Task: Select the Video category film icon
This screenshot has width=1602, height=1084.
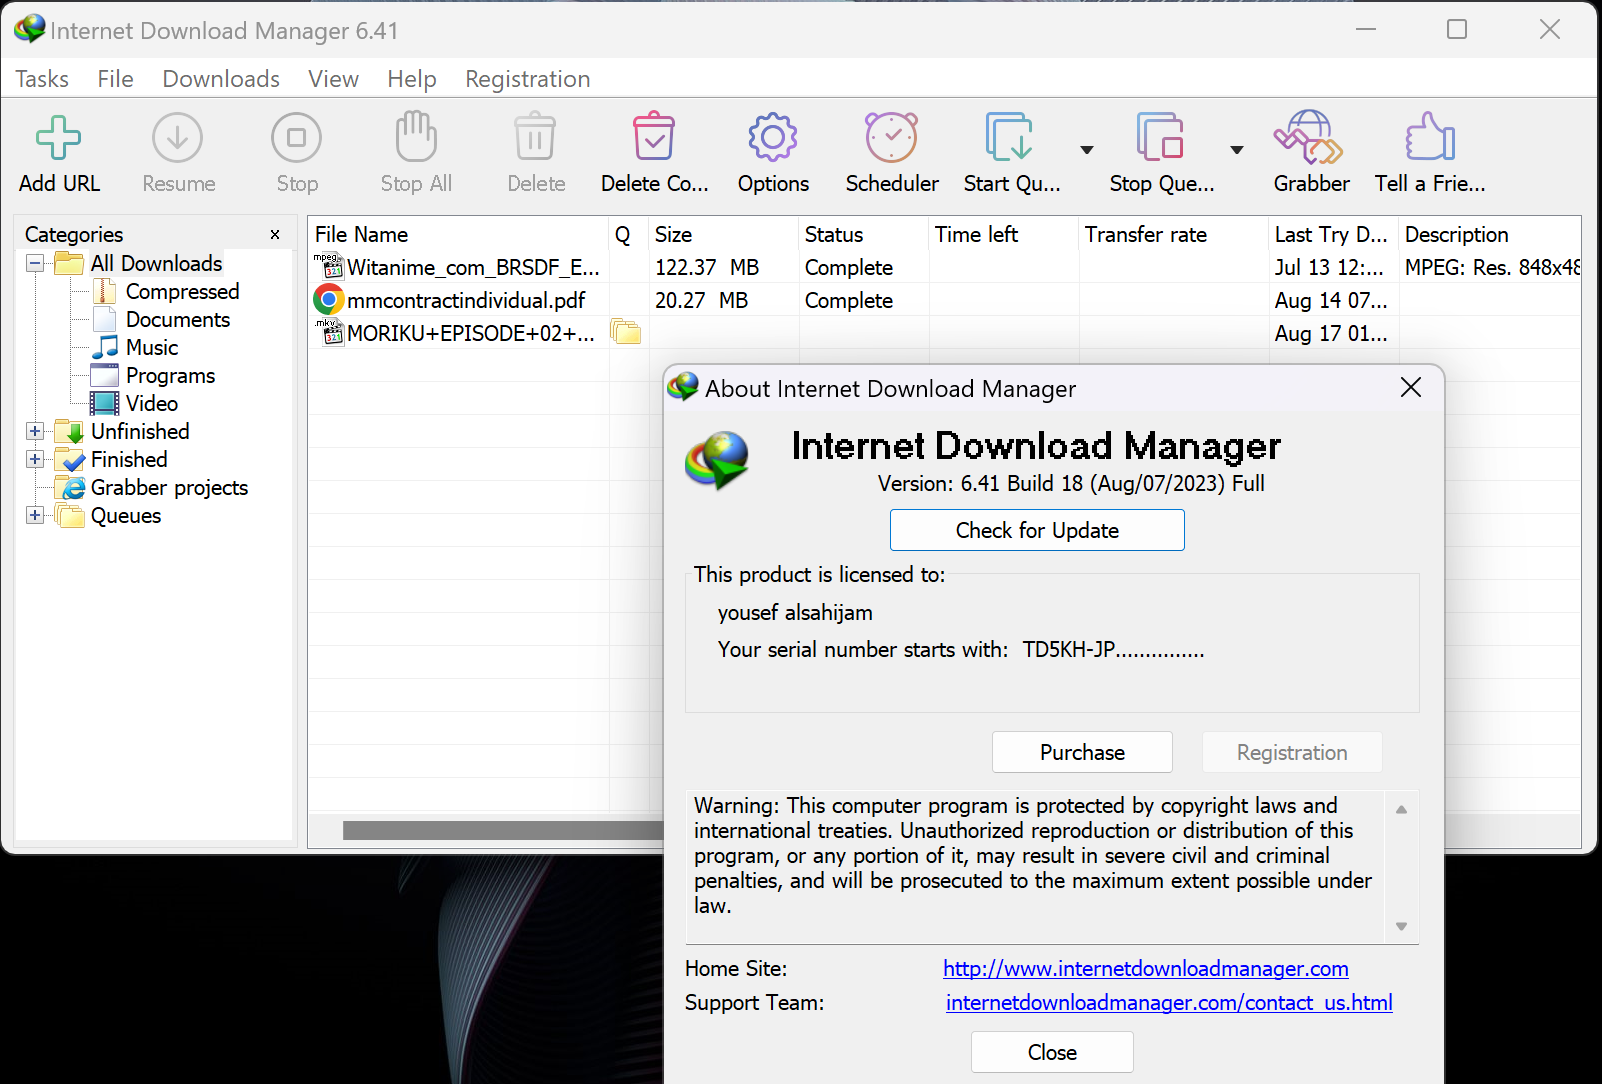Action: (104, 404)
